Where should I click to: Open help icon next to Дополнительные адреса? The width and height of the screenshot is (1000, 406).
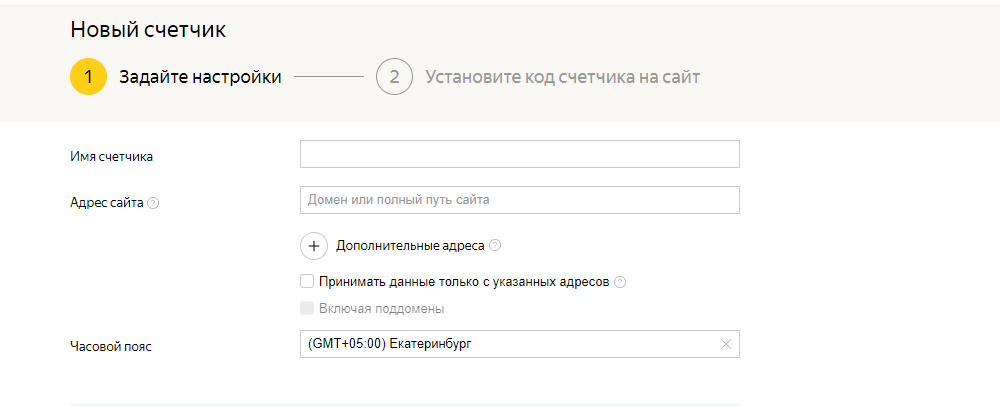(x=495, y=245)
